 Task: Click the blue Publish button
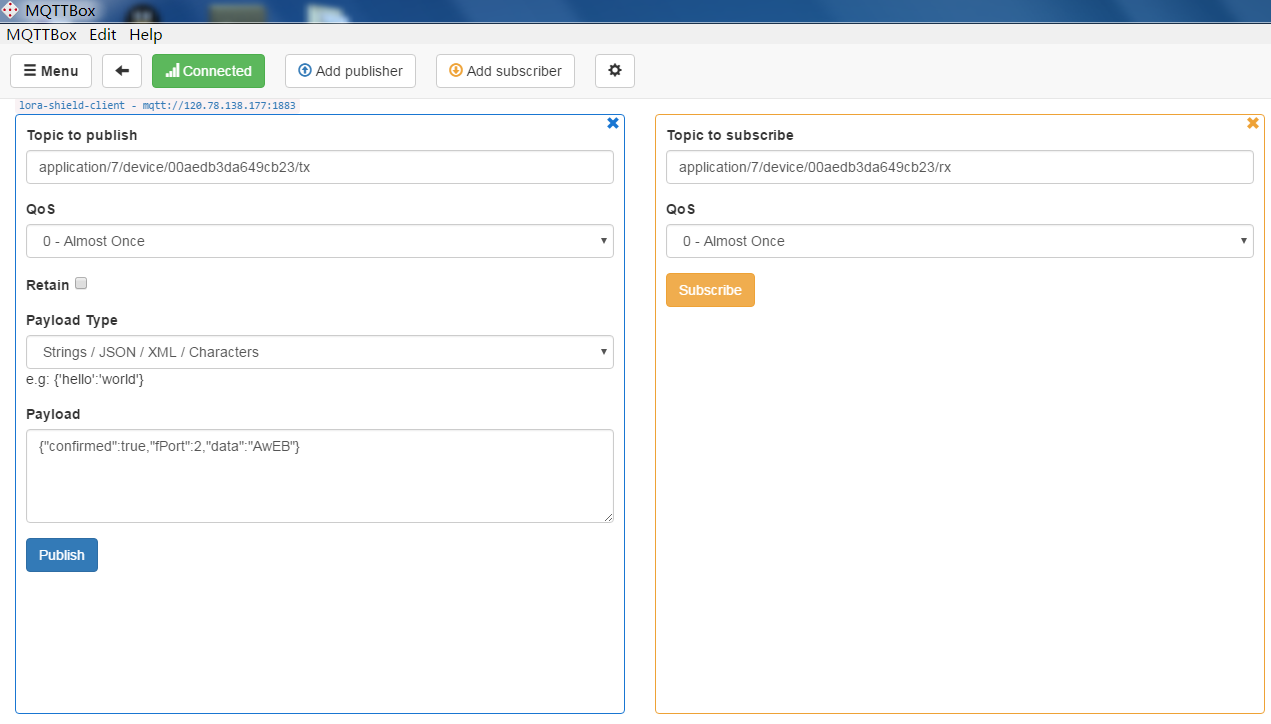click(62, 555)
